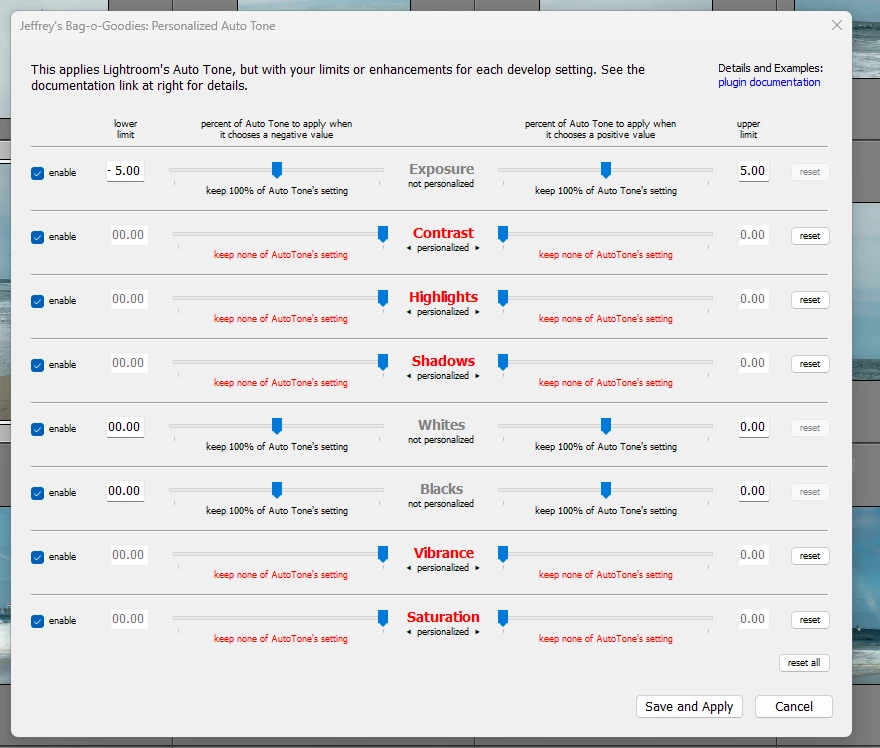The height and width of the screenshot is (748, 880).
Task: Click the Whites lower limit field
Action: tap(125, 426)
